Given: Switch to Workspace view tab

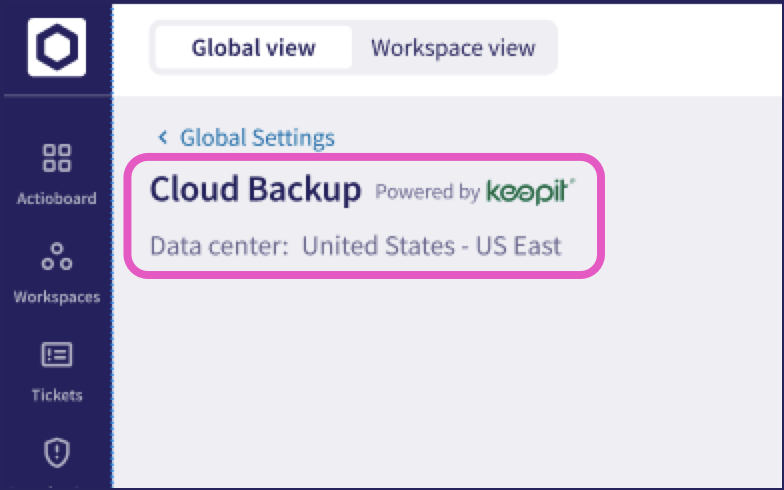Looking at the screenshot, I should click(x=453, y=48).
